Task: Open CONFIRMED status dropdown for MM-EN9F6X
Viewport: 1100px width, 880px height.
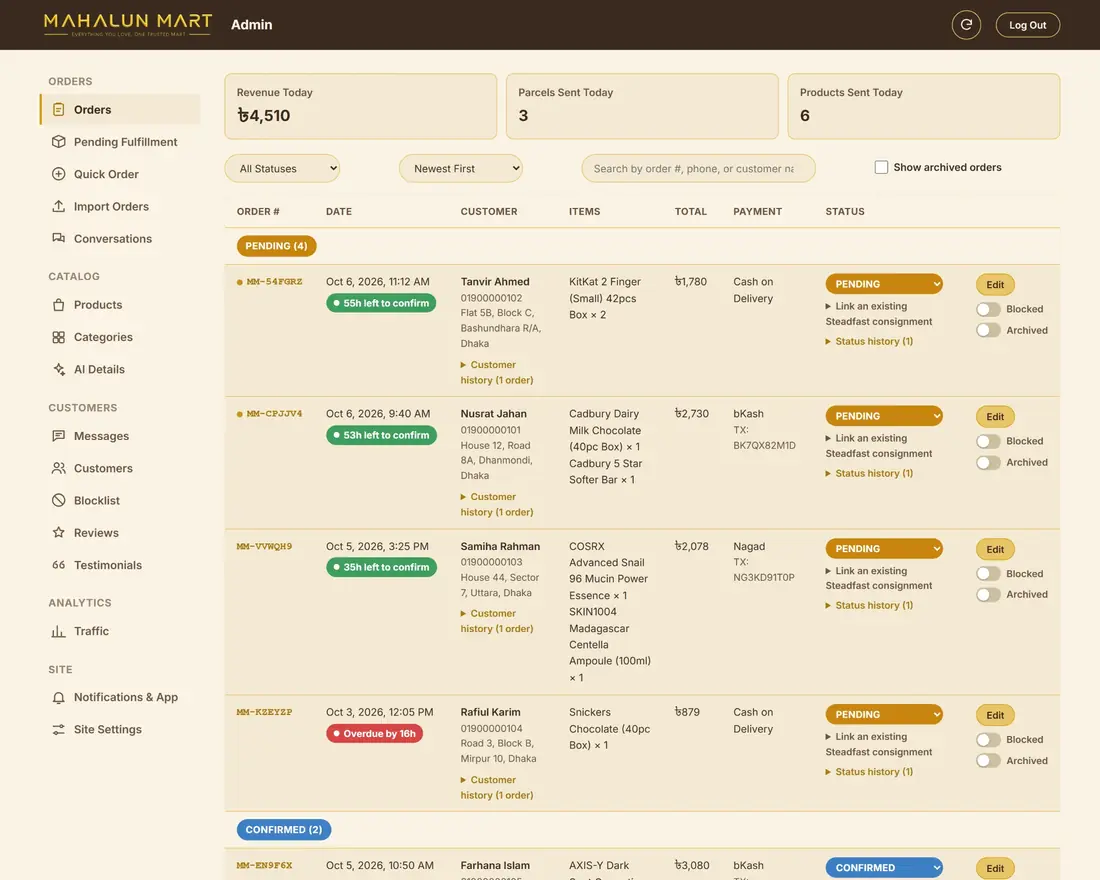Action: click(884, 867)
